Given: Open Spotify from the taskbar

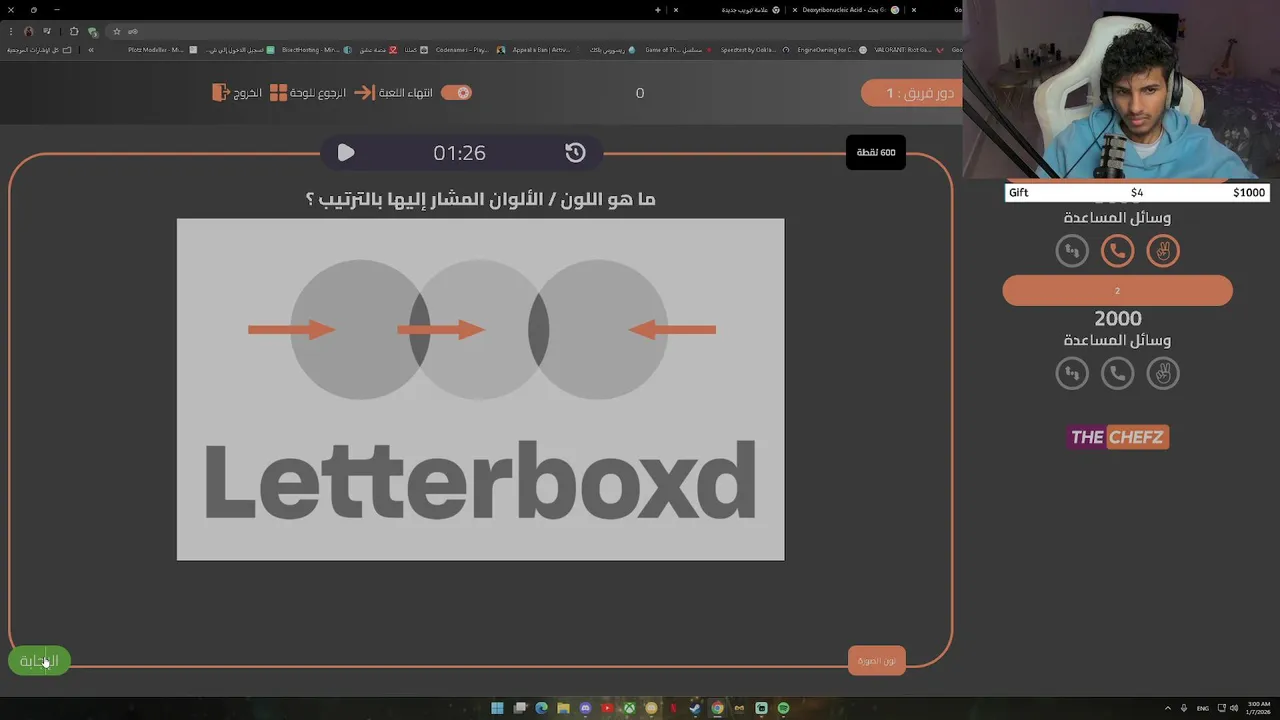Looking at the screenshot, I should tap(783, 708).
